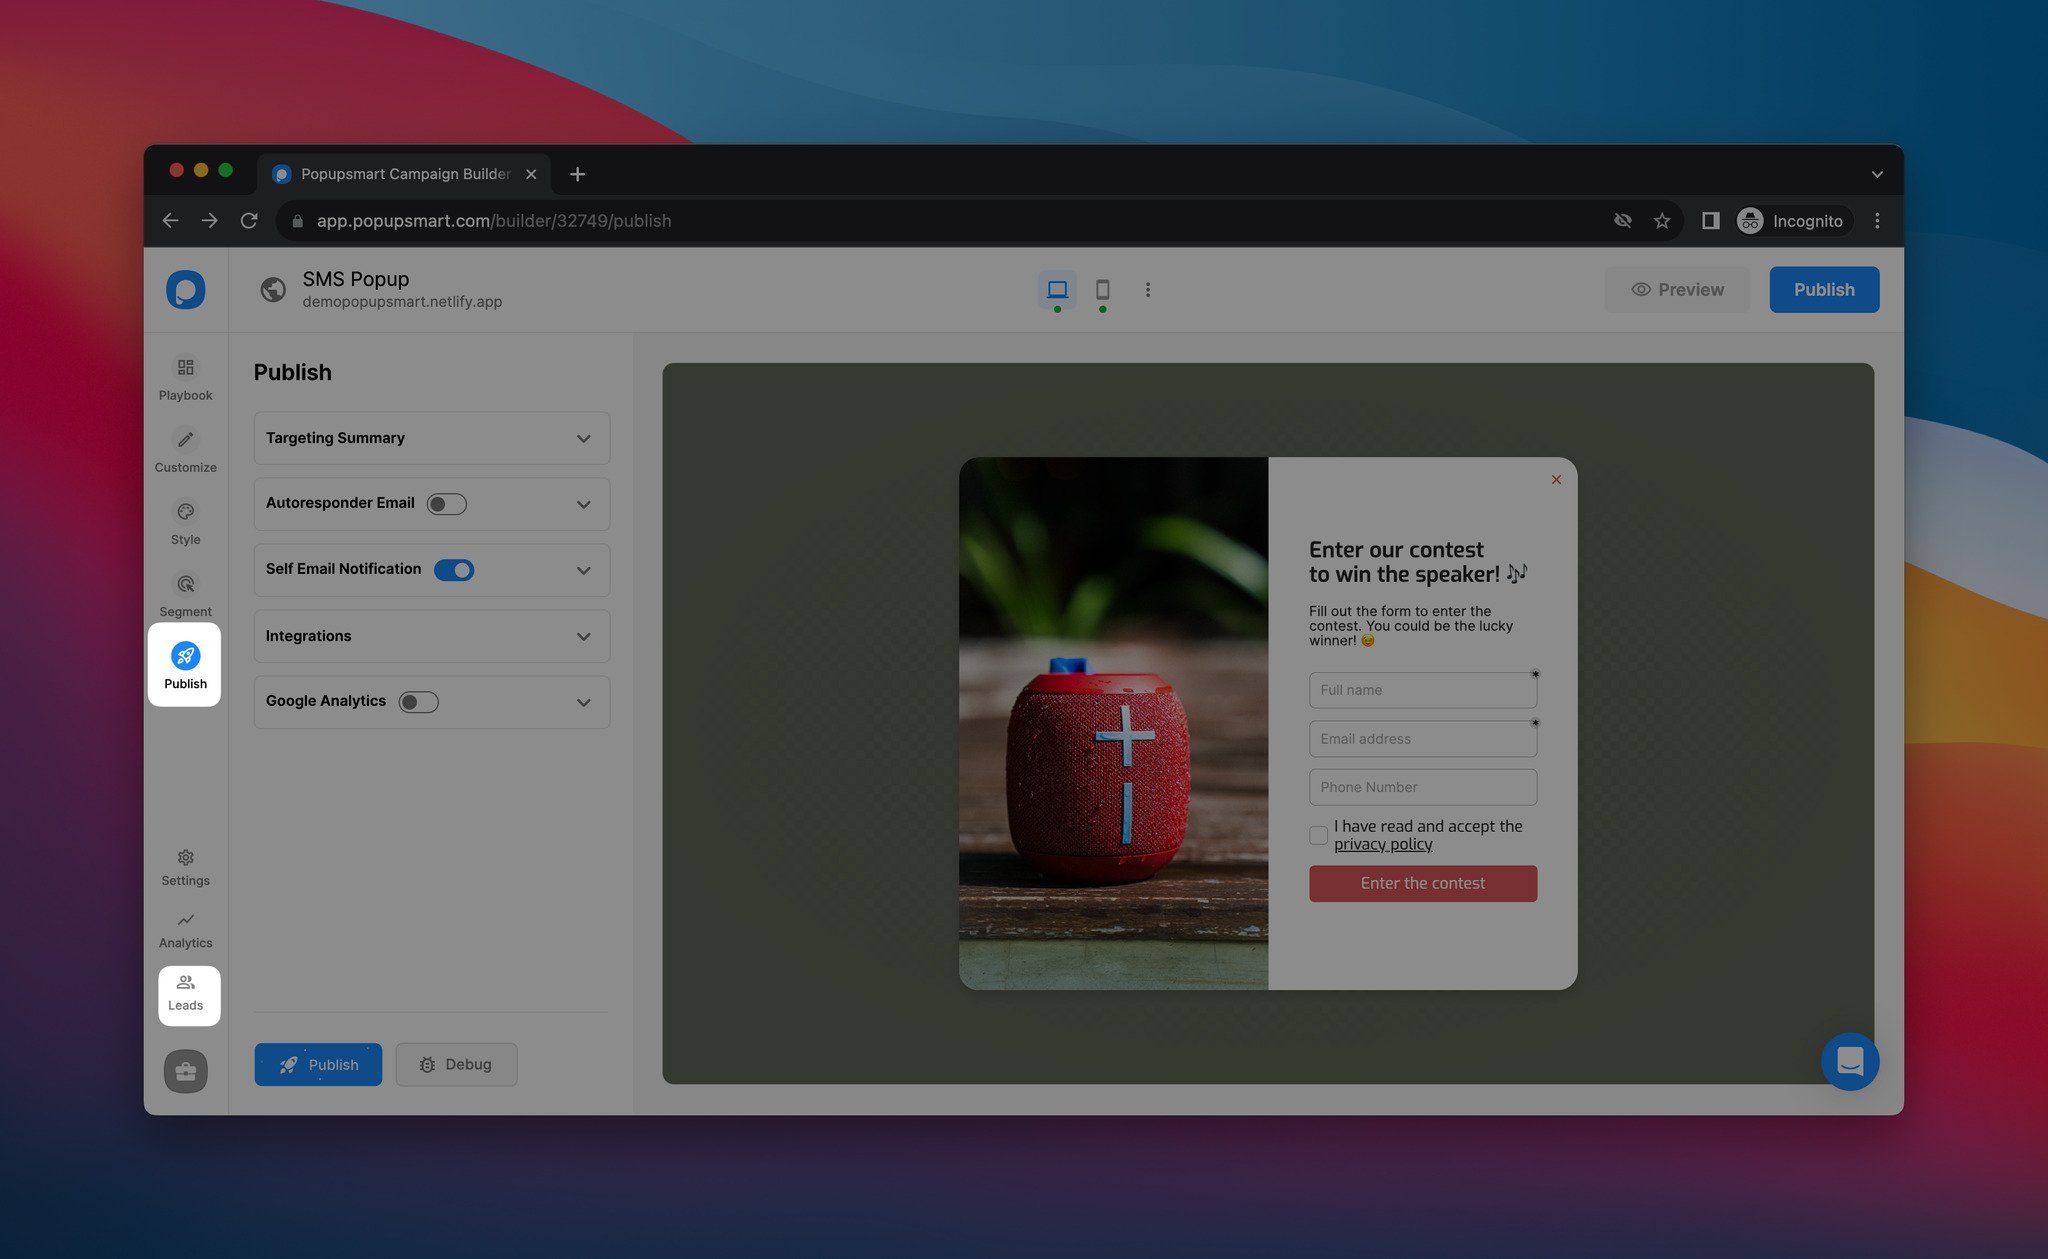This screenshot has height=1259, width=2048.
Task: Disable the Self Email Notification toggle
Action: pos(454,570)
